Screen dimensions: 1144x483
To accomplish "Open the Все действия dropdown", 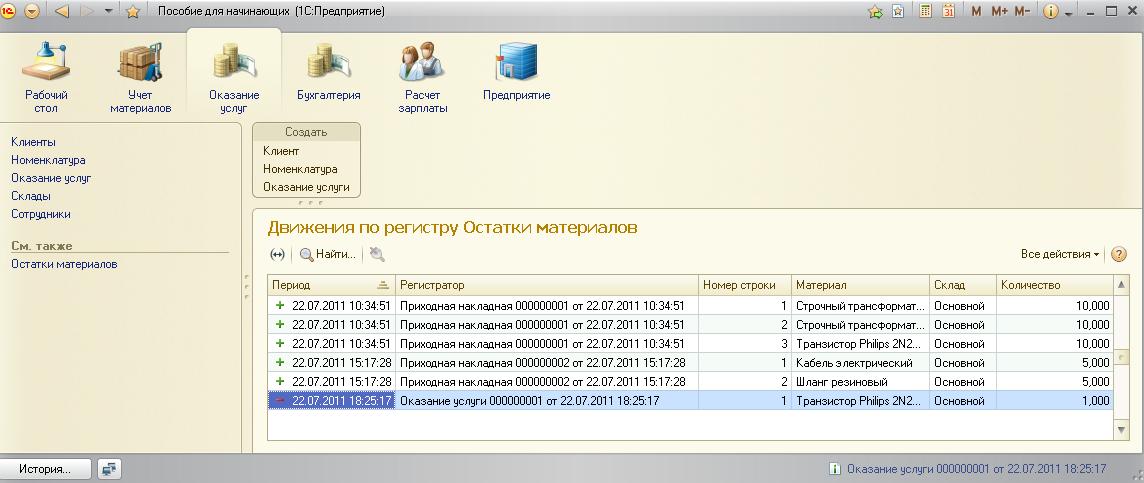I will 1060,255.
